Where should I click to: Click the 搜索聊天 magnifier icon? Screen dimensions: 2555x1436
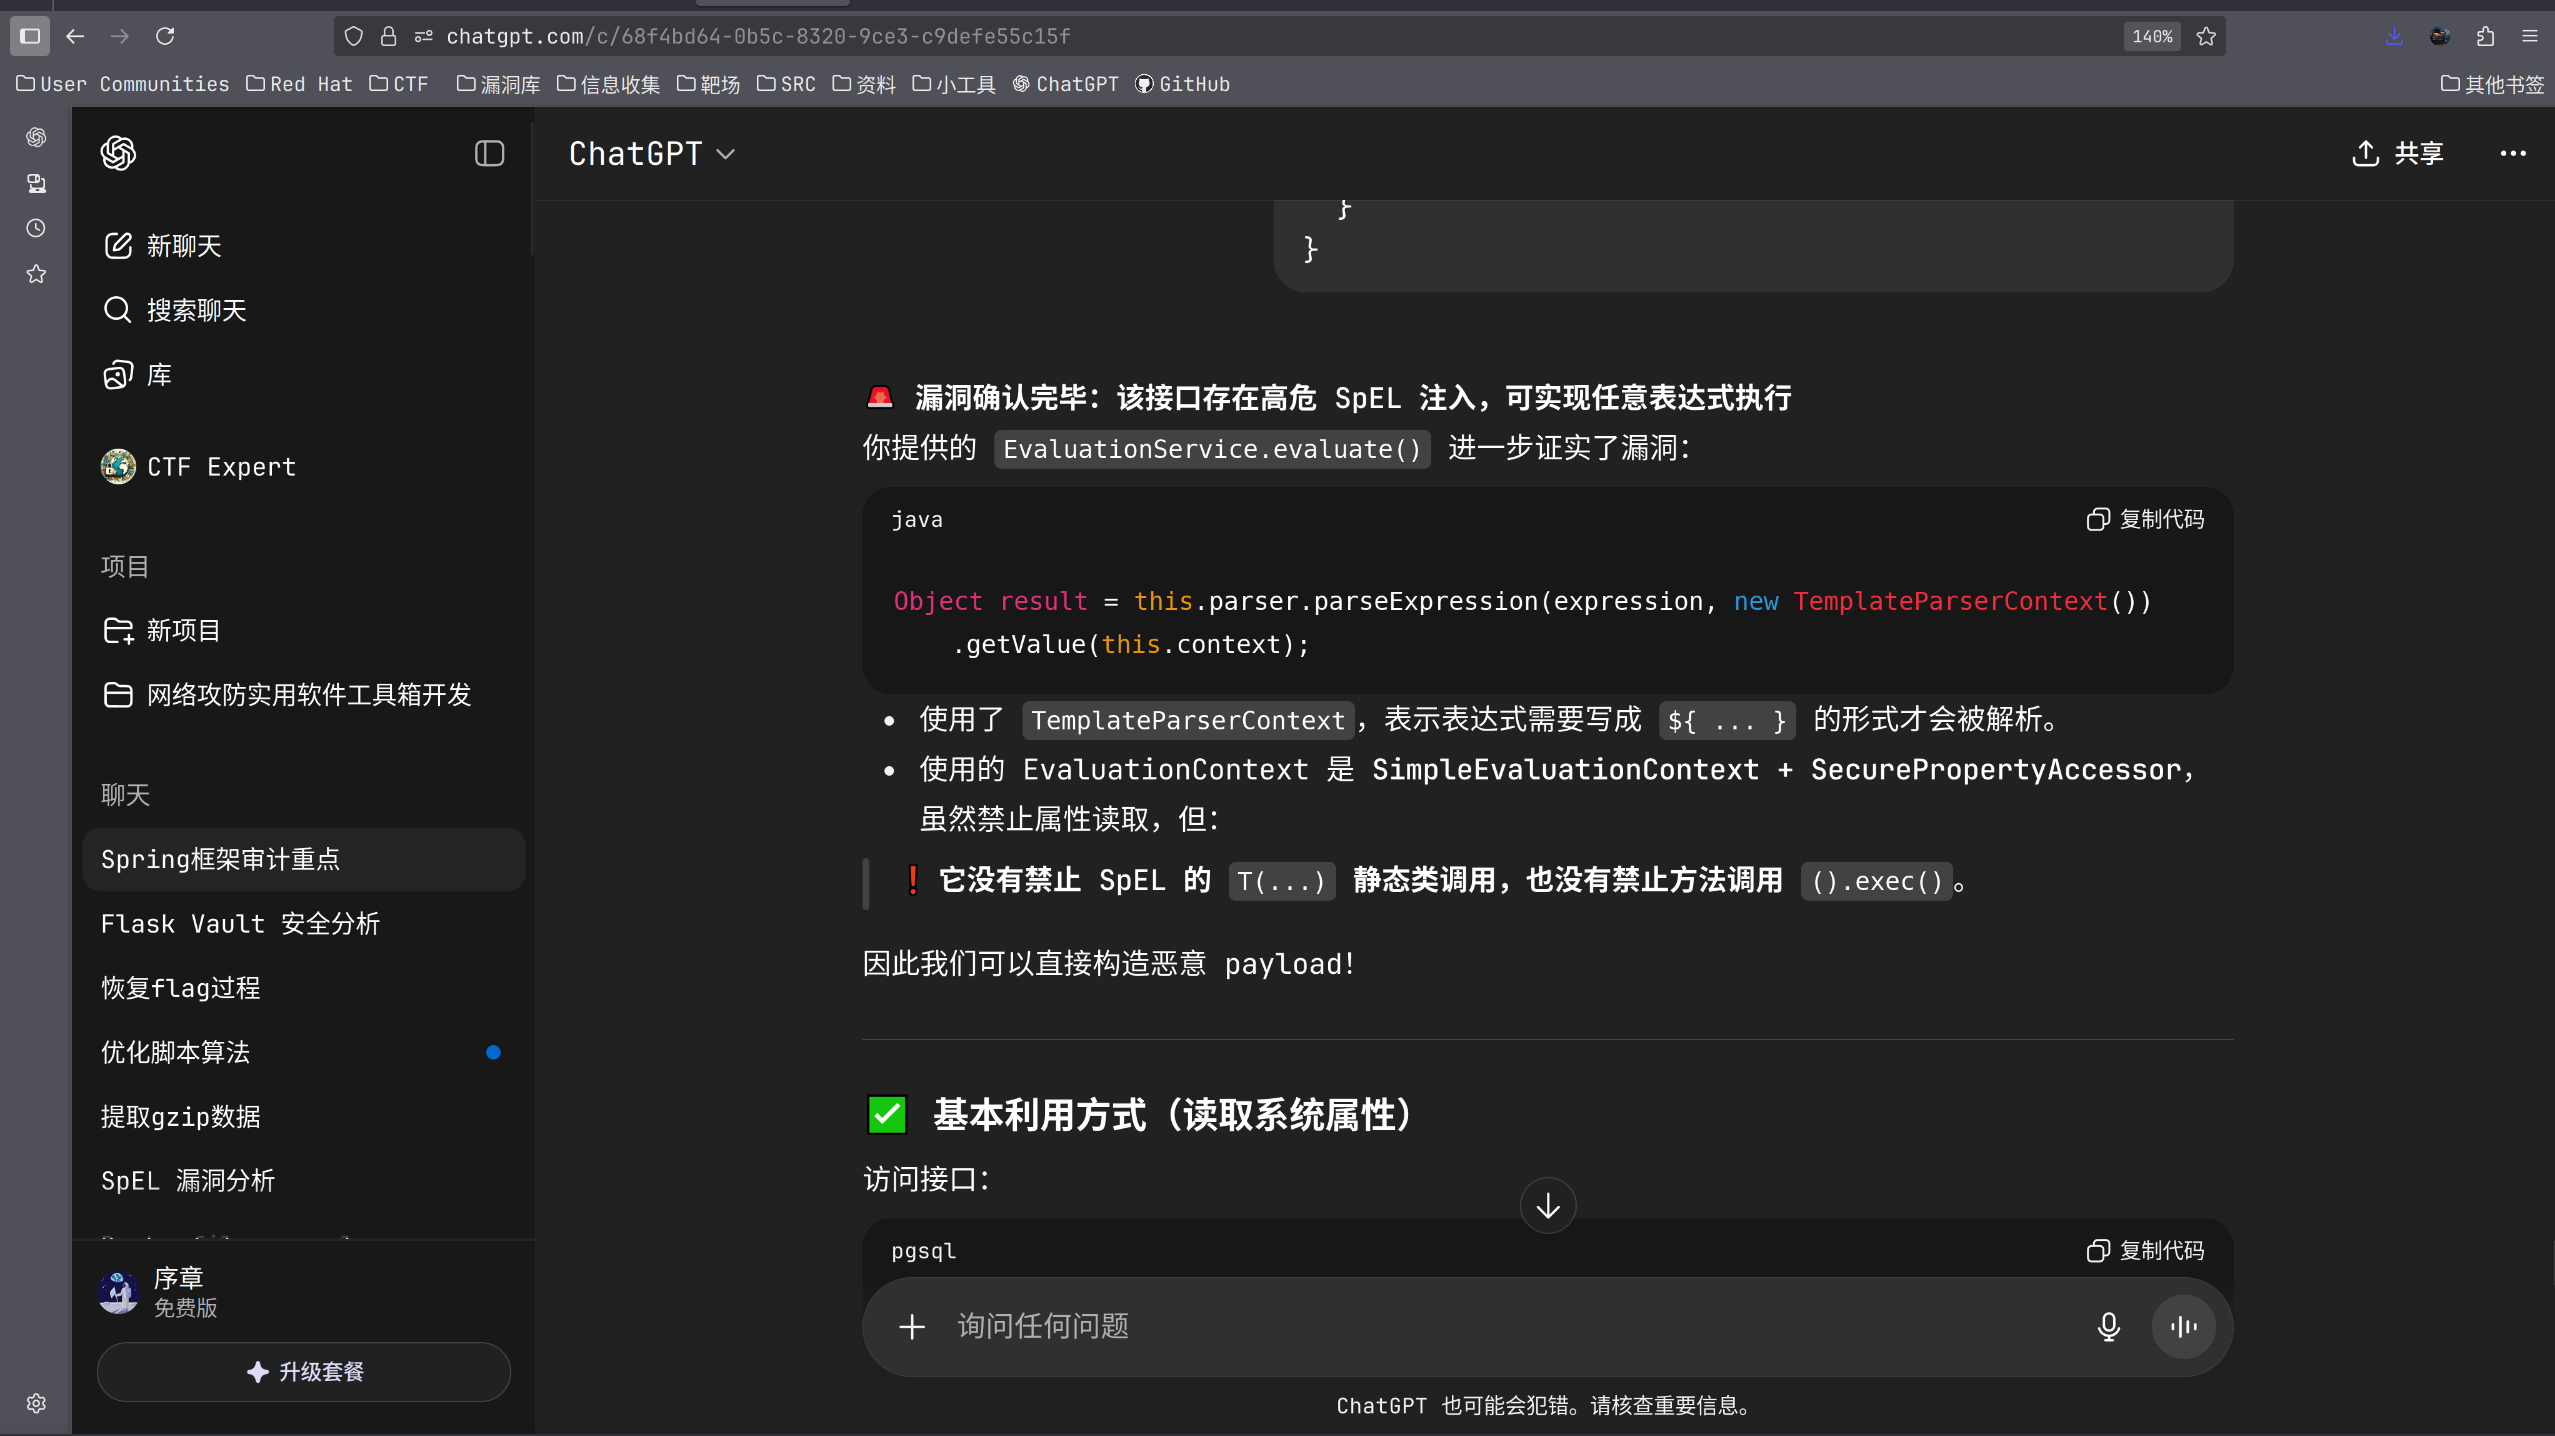click(x=118, y=310)
